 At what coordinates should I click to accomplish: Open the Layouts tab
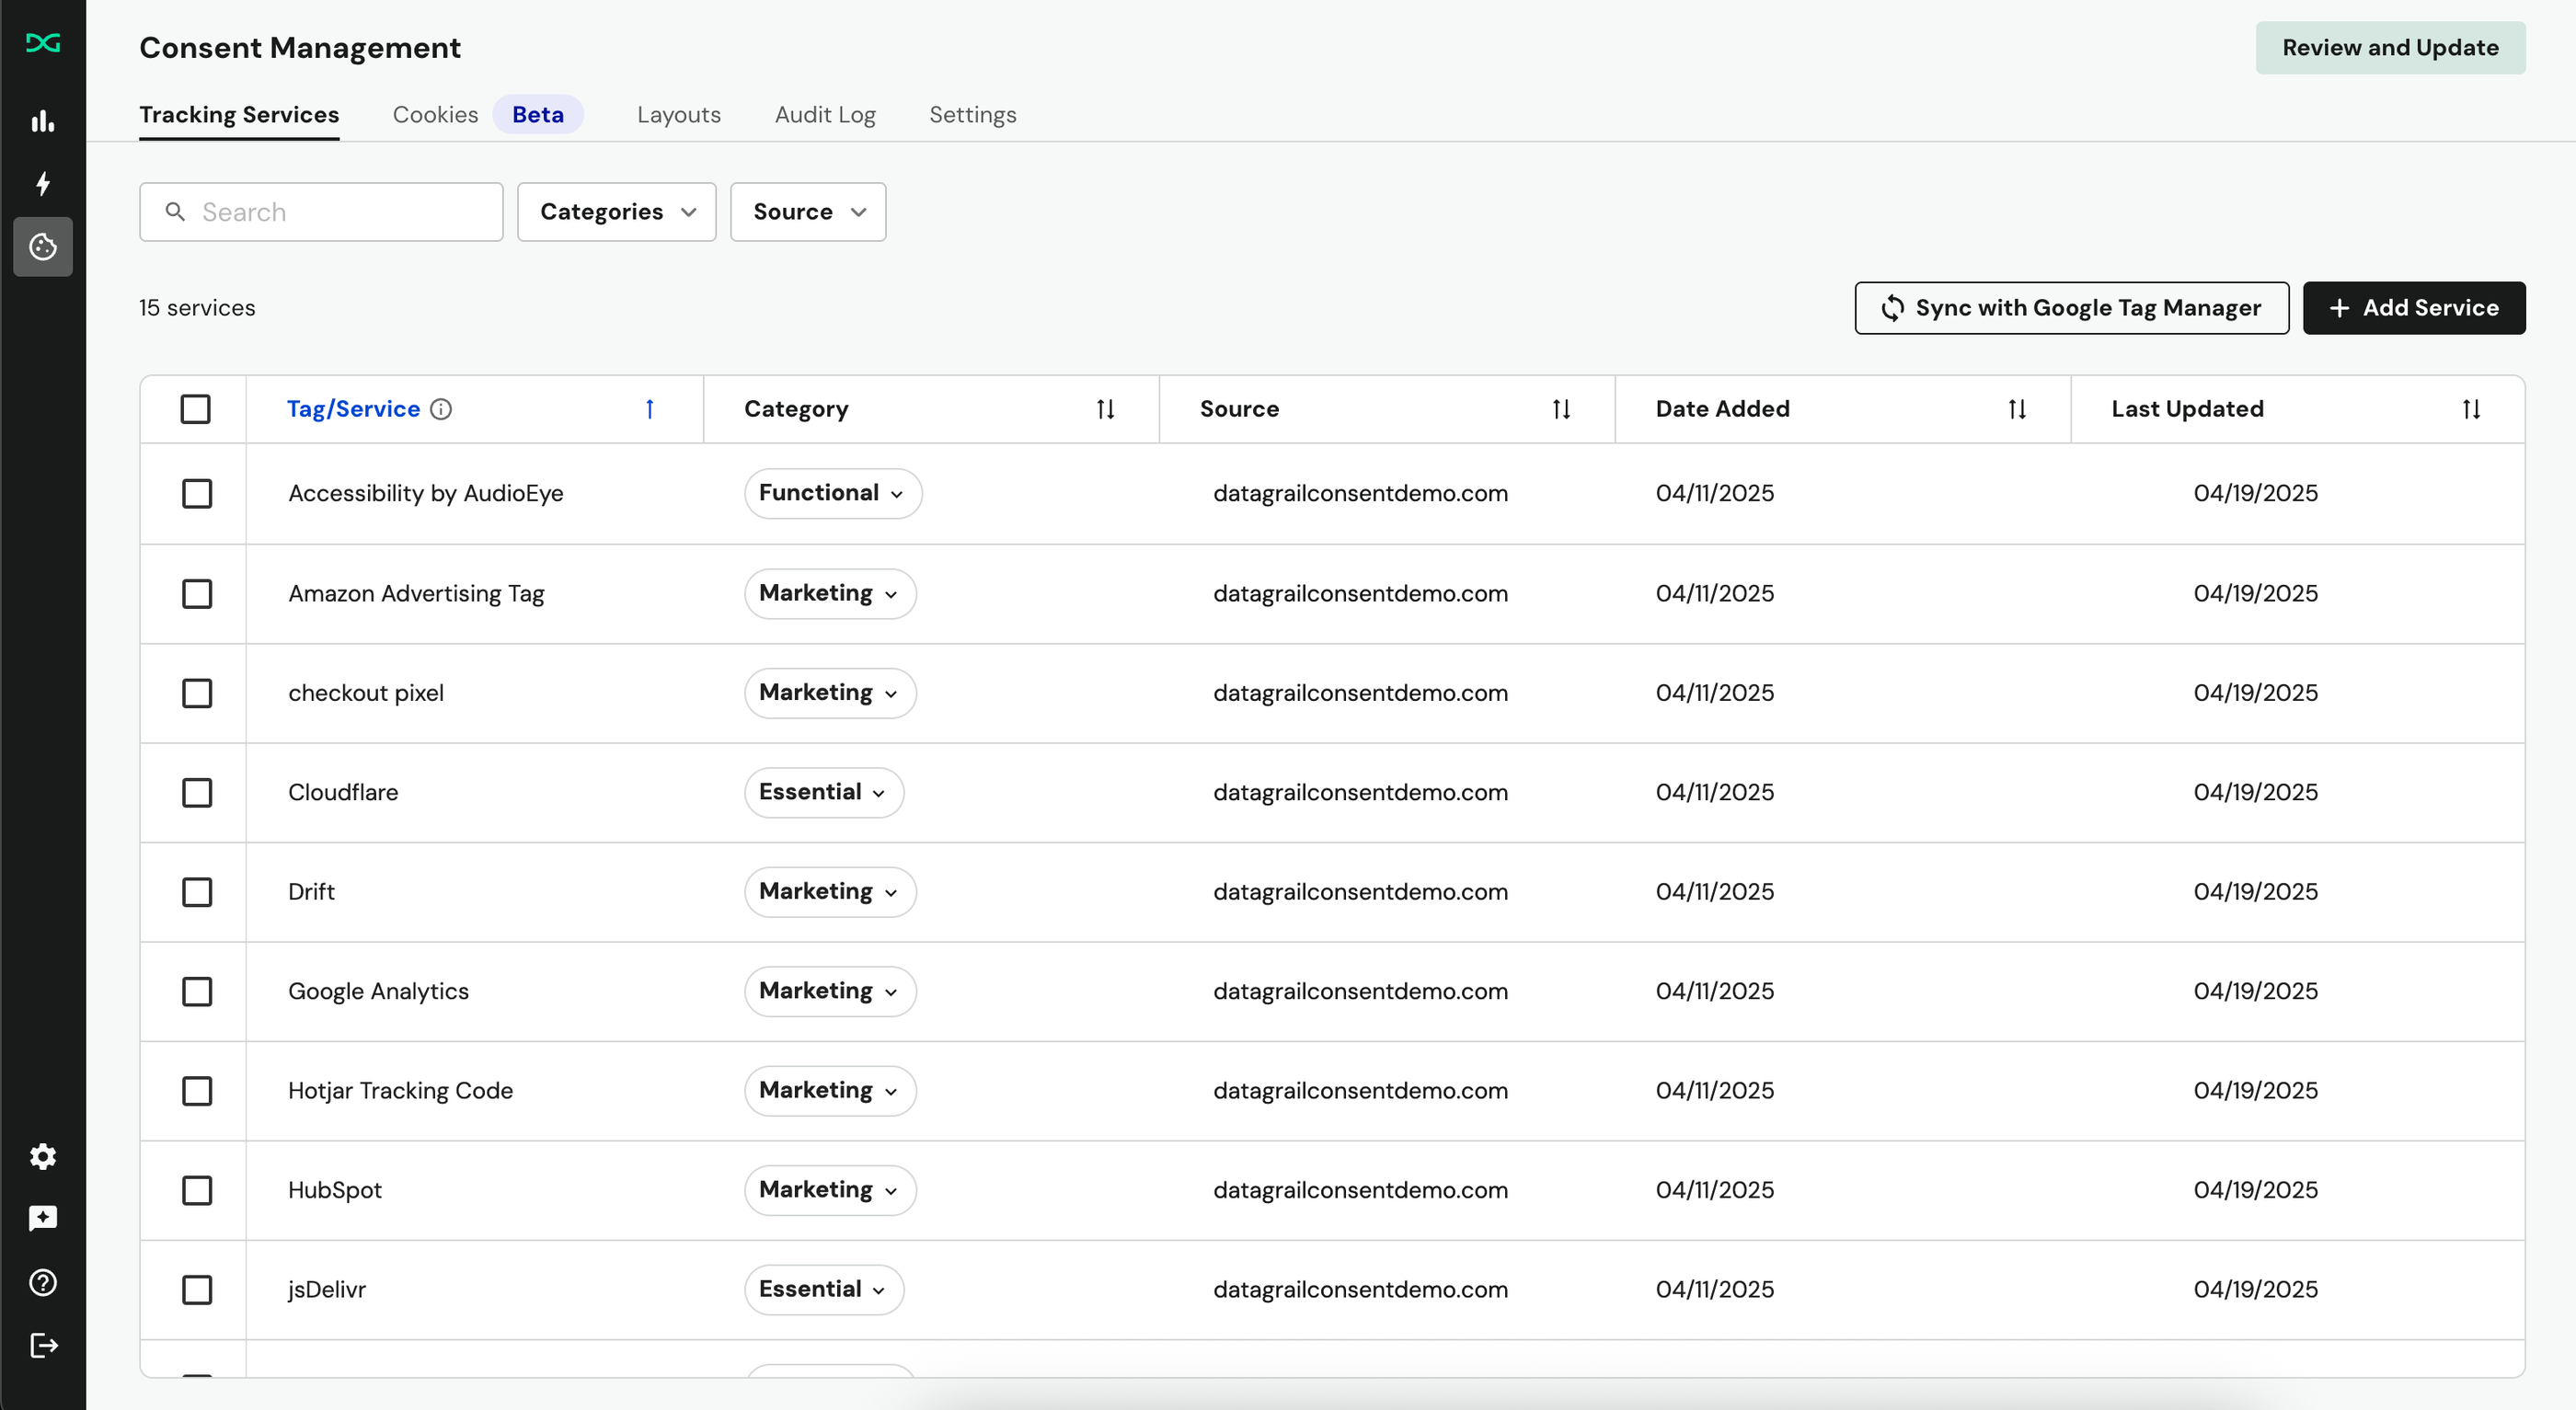click(x=679, y=115)
